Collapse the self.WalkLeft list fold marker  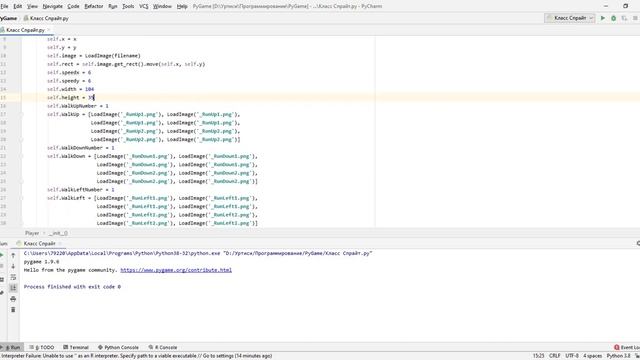click(22, 198)
